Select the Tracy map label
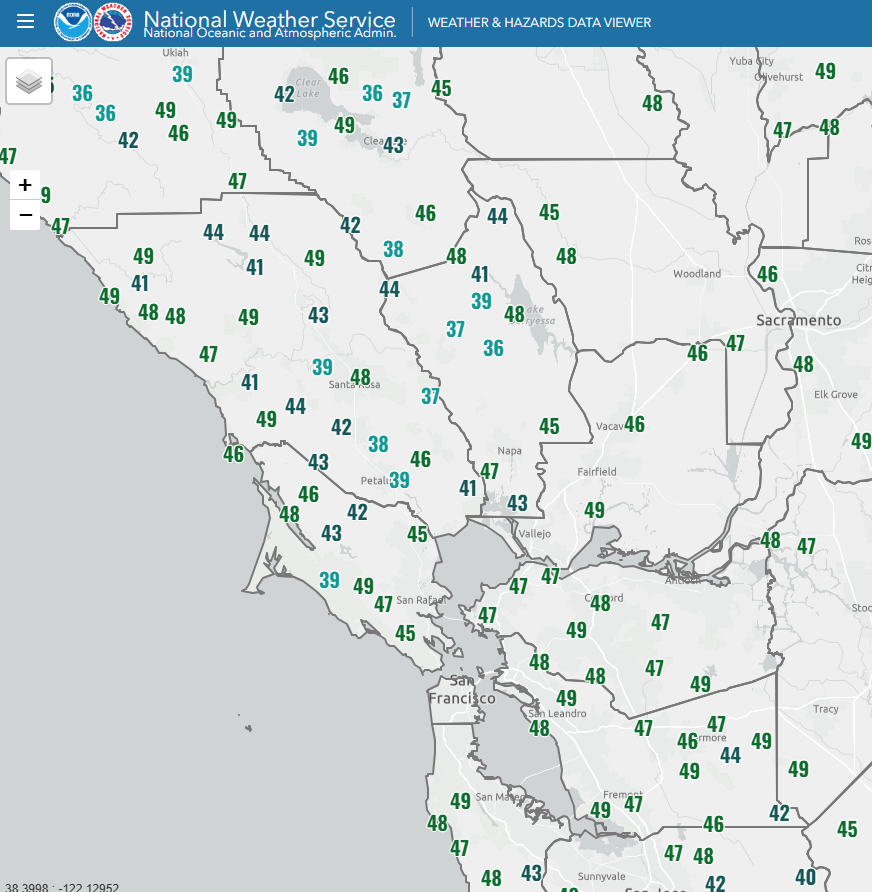Image resolution: width=872 pixels, height=892 pixels. 825,709
